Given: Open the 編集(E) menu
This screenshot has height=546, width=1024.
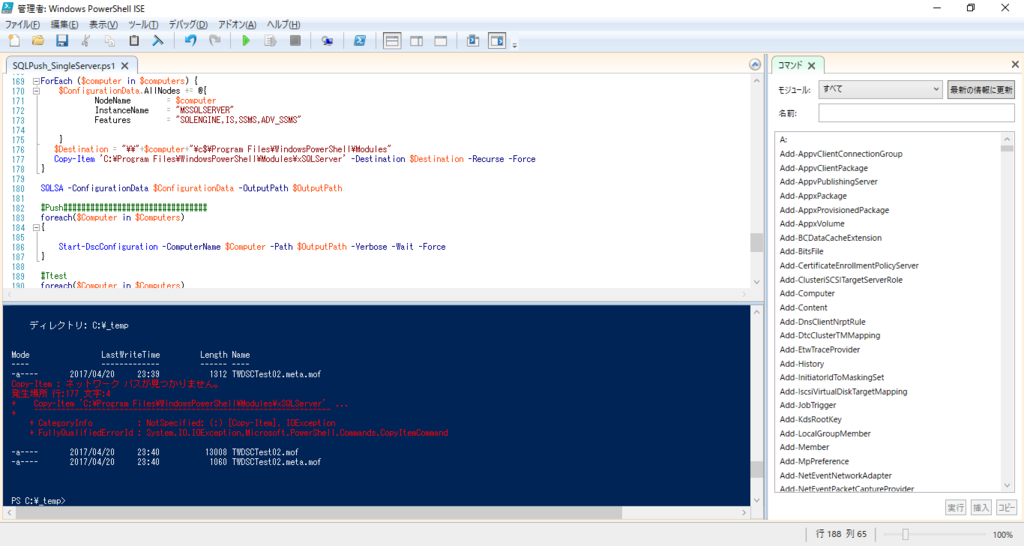Looking at the screenshot, I should 64,25.
